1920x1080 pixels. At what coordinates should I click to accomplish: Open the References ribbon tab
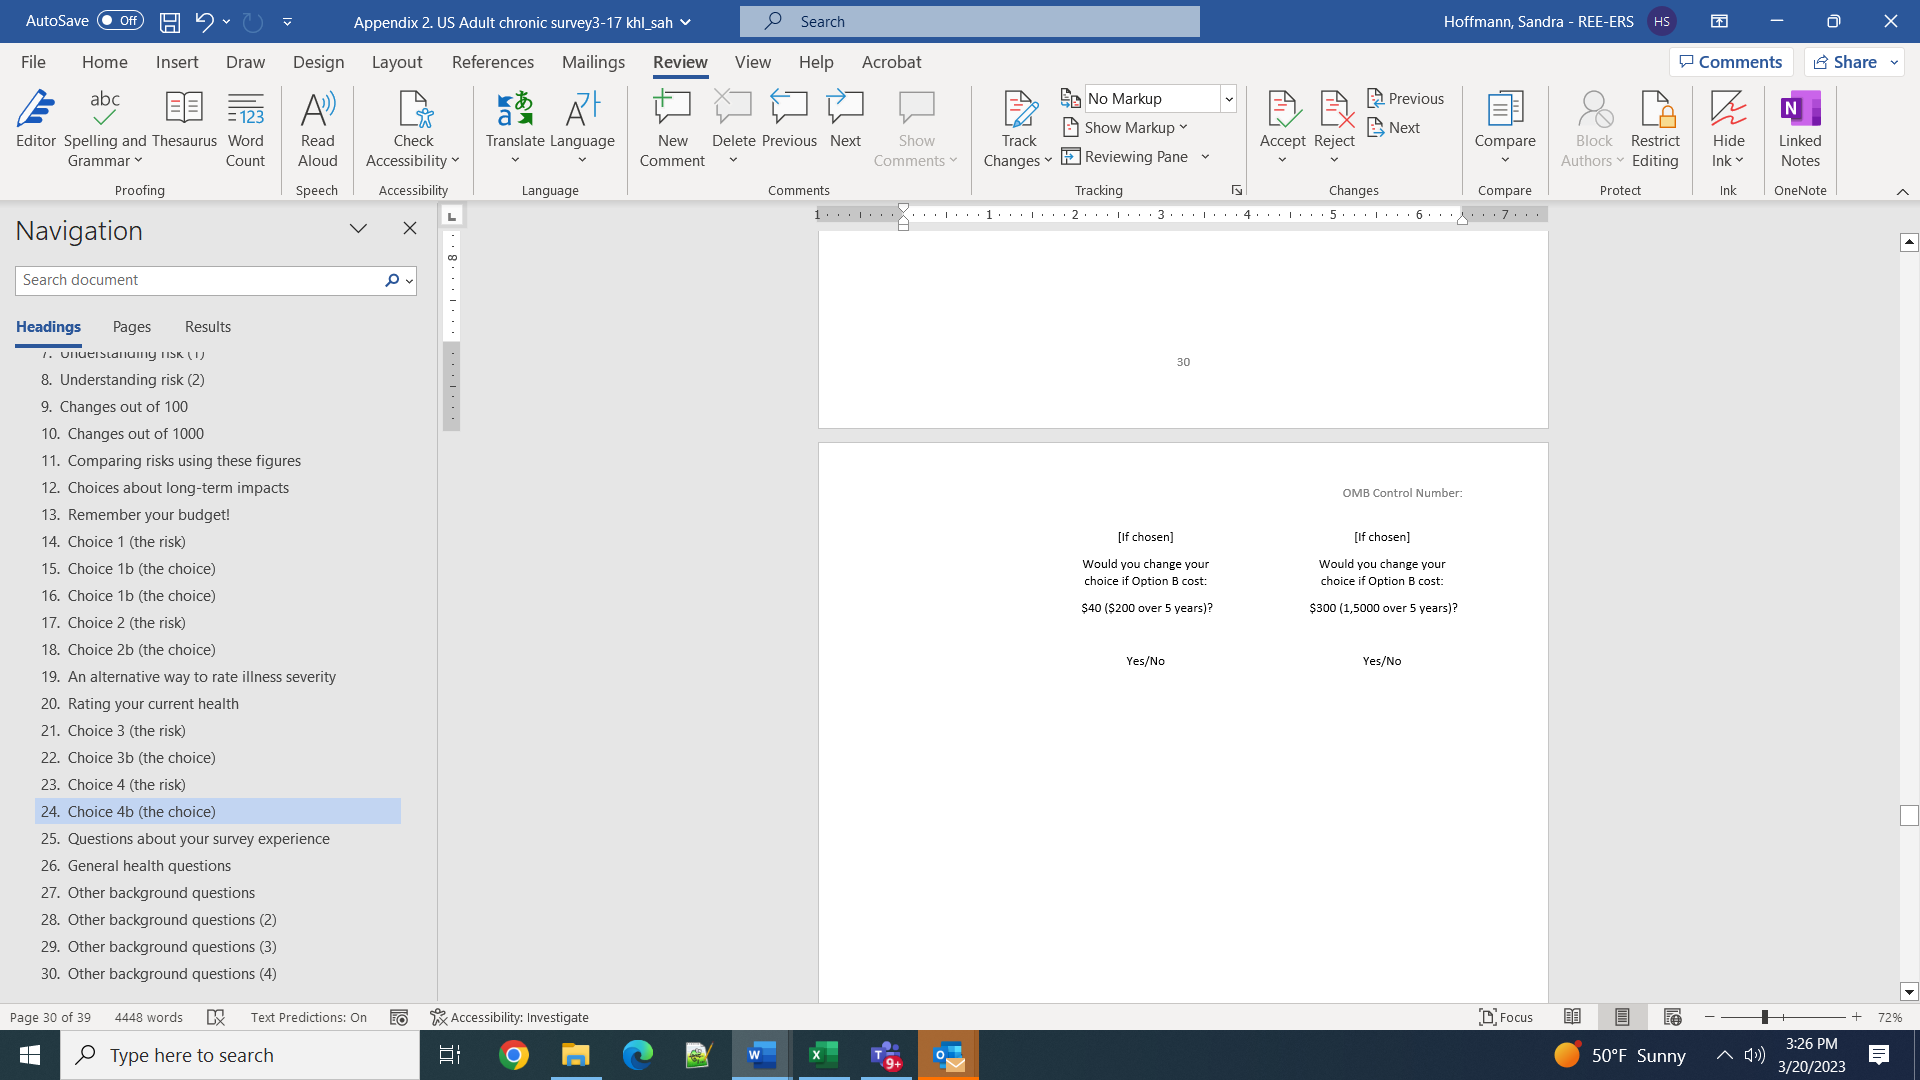[x=492, y=62]
